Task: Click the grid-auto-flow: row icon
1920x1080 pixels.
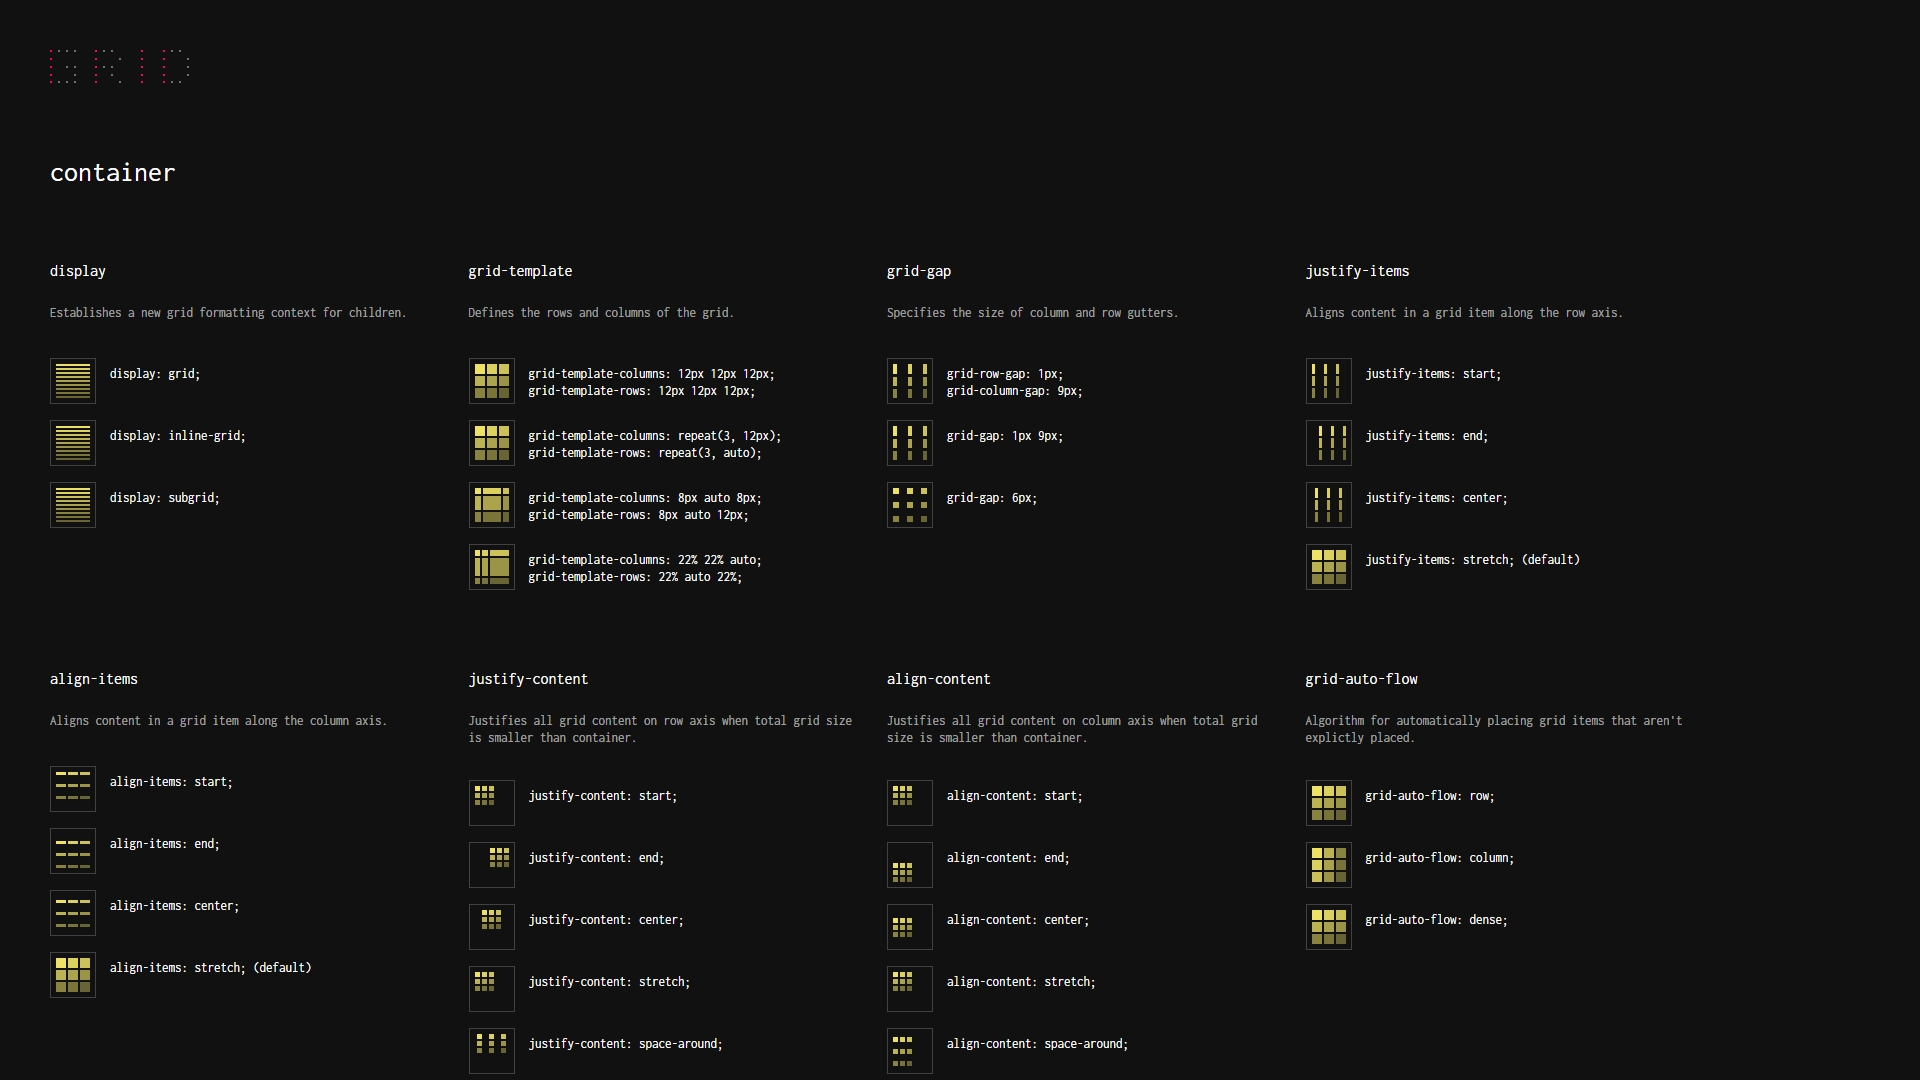Action: coord(1329,803)
